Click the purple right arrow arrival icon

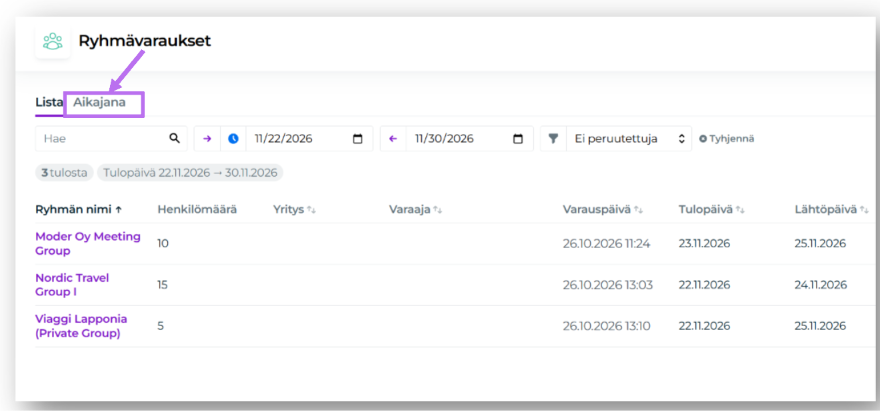pyautogui.click(x=207, y=139)
